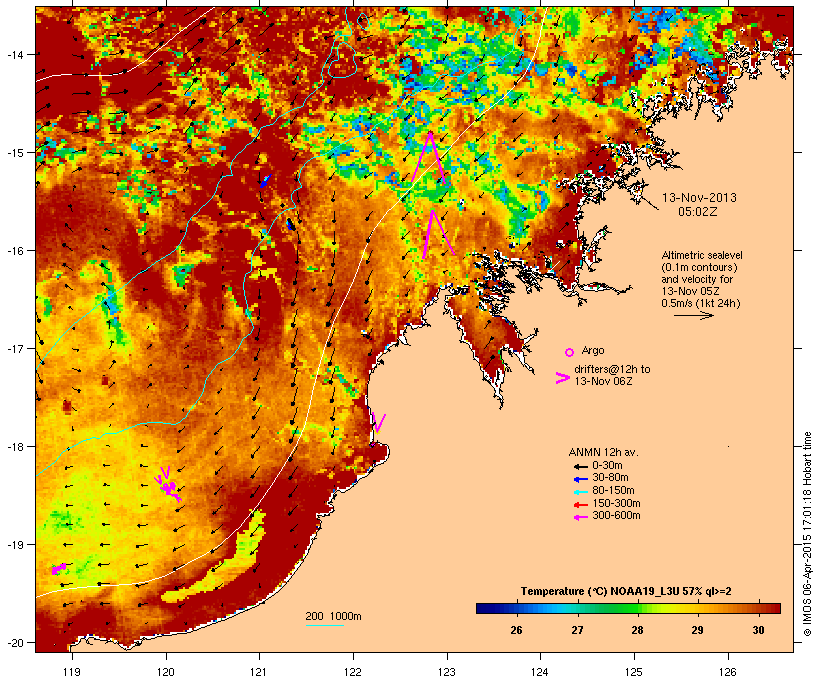The width and height of the screenshot is (820, 680).
Task: Click the '300-600m' depth label
Action: tap(616, 516)
